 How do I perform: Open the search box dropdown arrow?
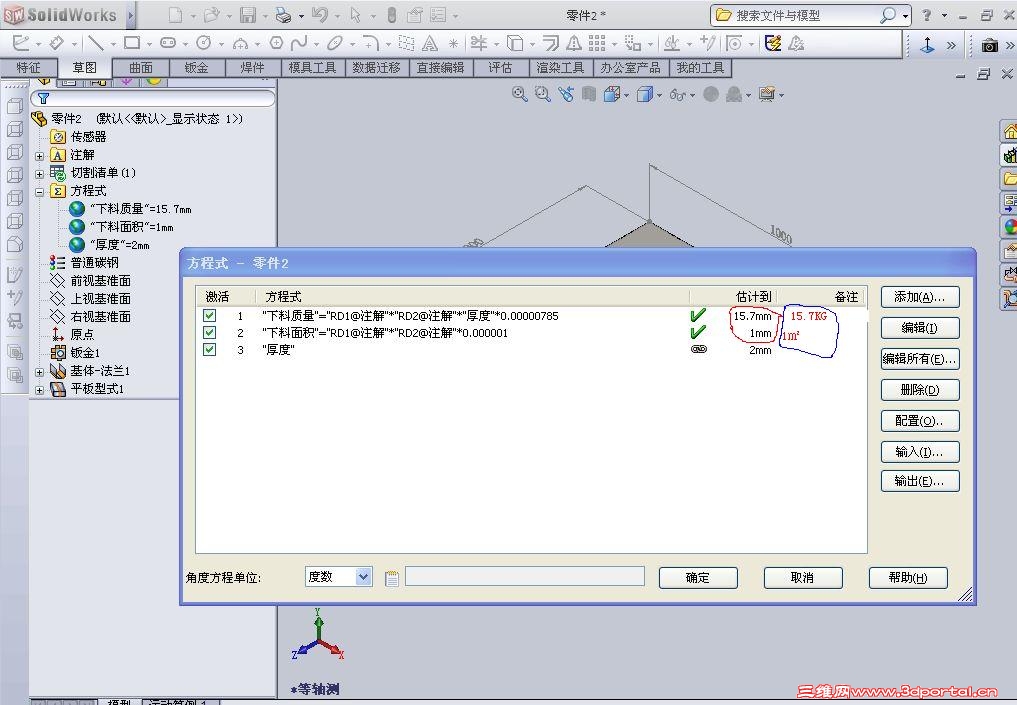click(x=905, y=16)
